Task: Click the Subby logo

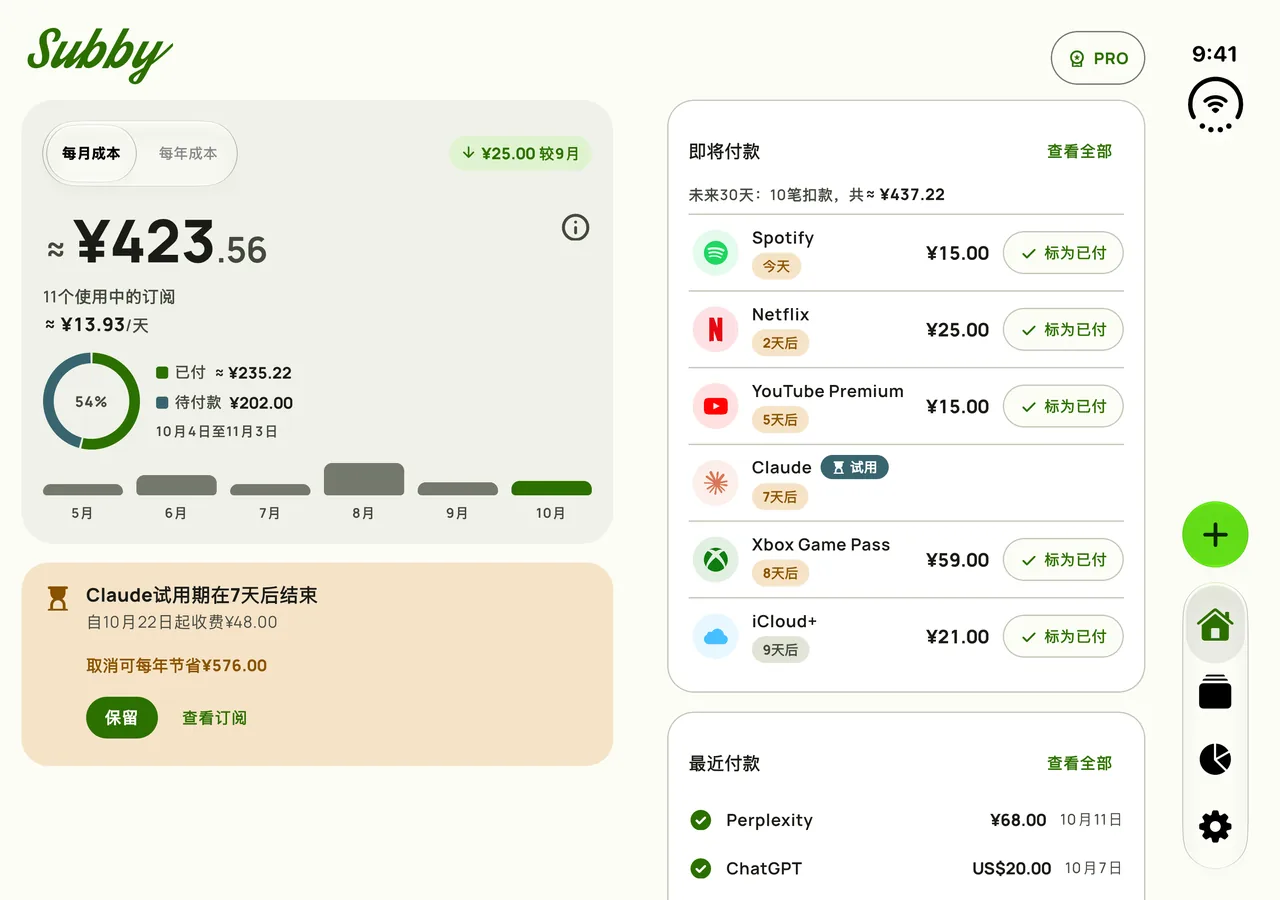Action: (100, 54)
